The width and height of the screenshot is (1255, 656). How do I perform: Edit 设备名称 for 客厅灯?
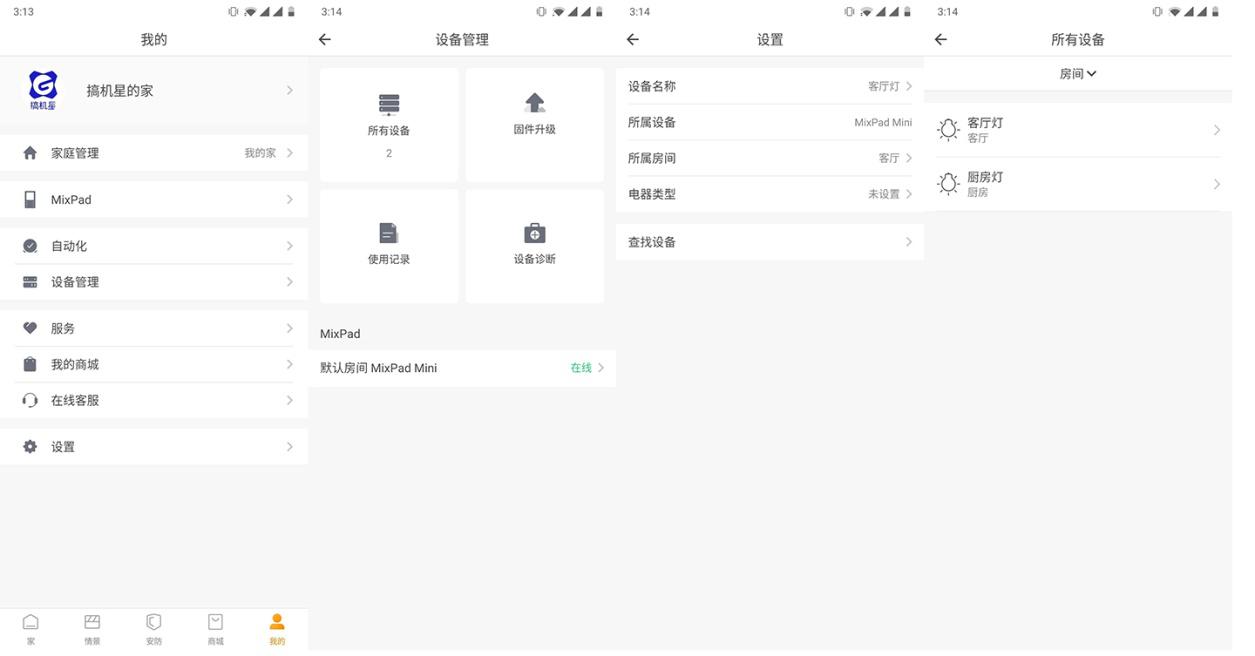(x=768, y=86)
